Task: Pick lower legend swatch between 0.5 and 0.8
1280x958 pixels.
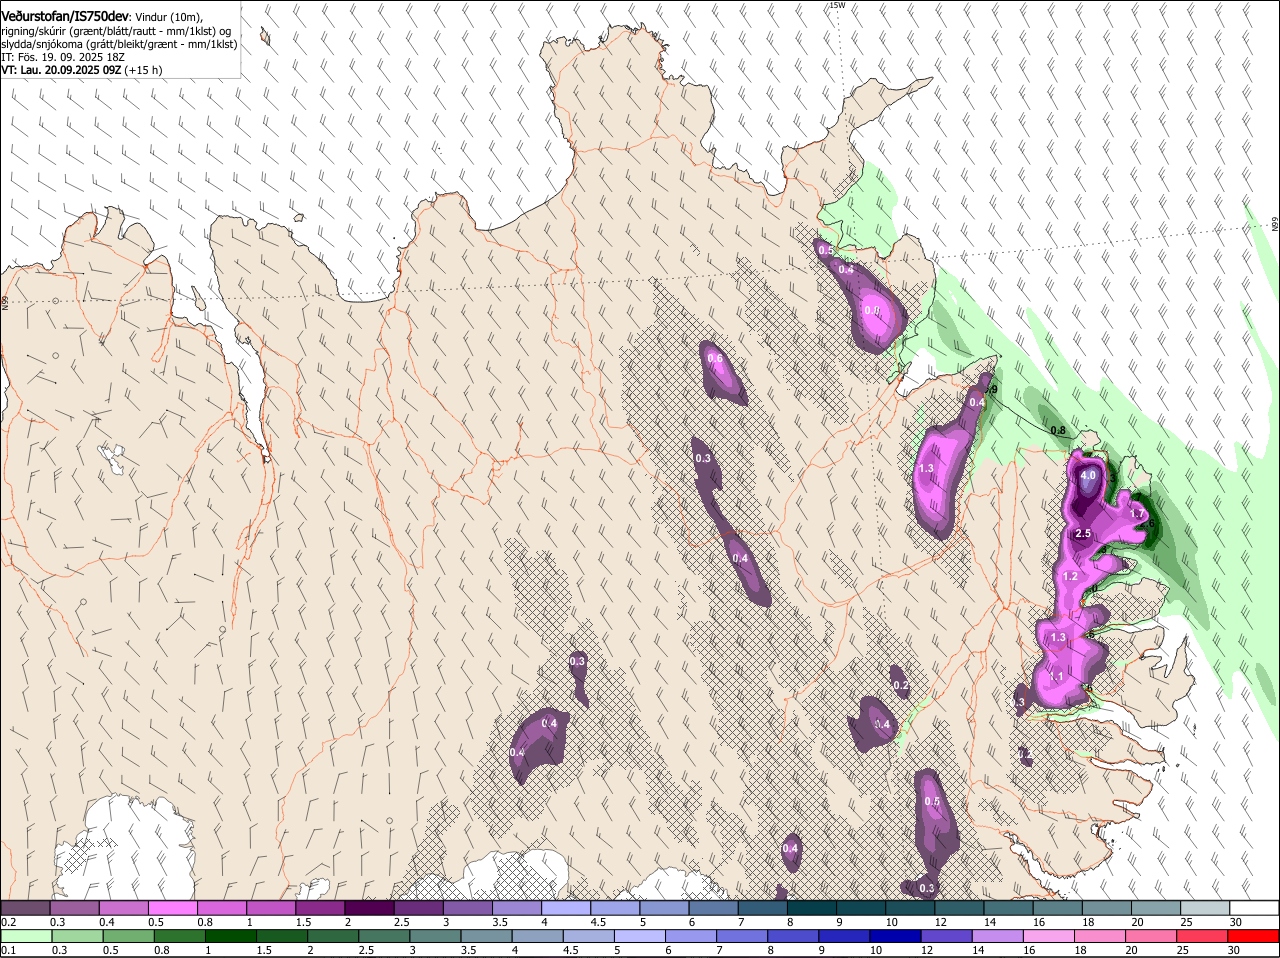Action: (128, 936)
